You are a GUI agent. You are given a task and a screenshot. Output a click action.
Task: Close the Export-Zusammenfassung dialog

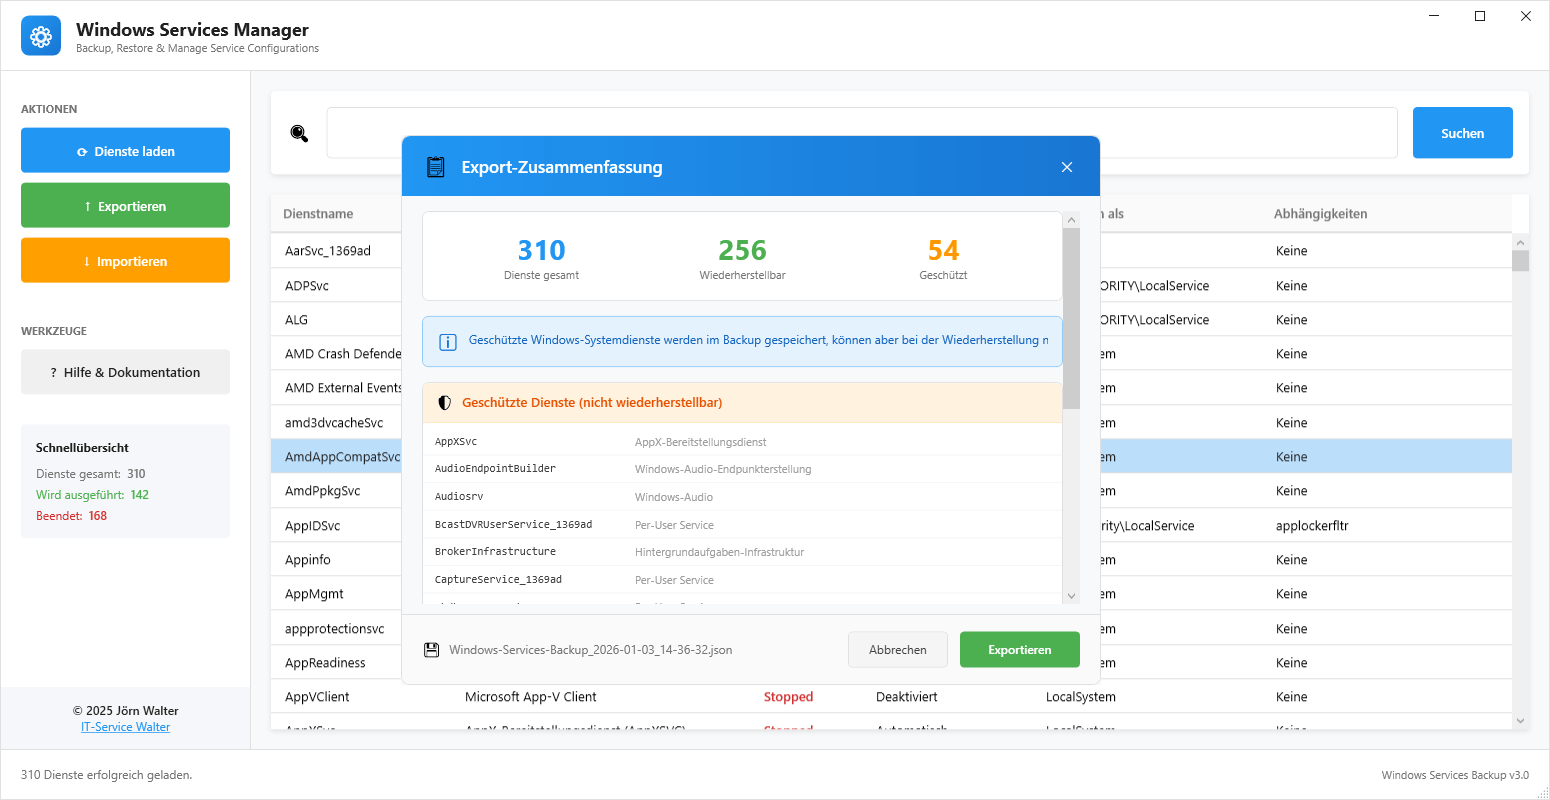(1067, 167)
